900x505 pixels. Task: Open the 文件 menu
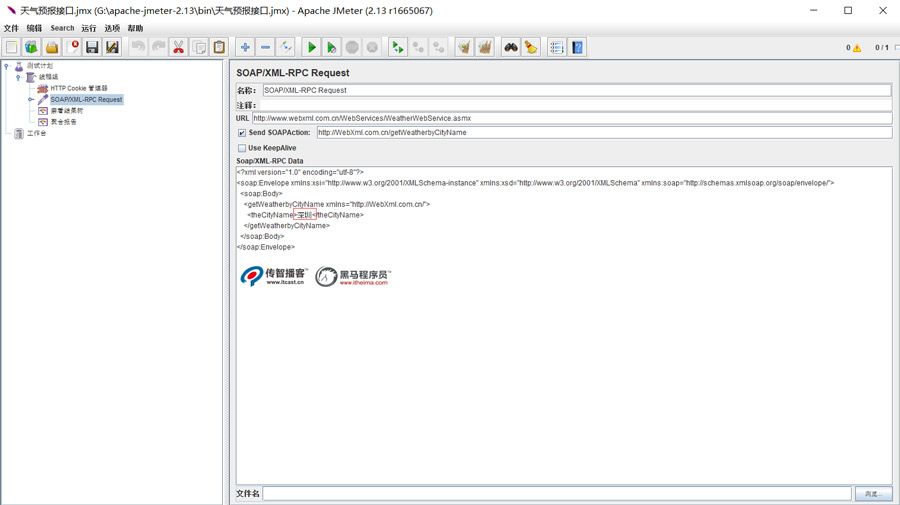(x=11, y=28)
